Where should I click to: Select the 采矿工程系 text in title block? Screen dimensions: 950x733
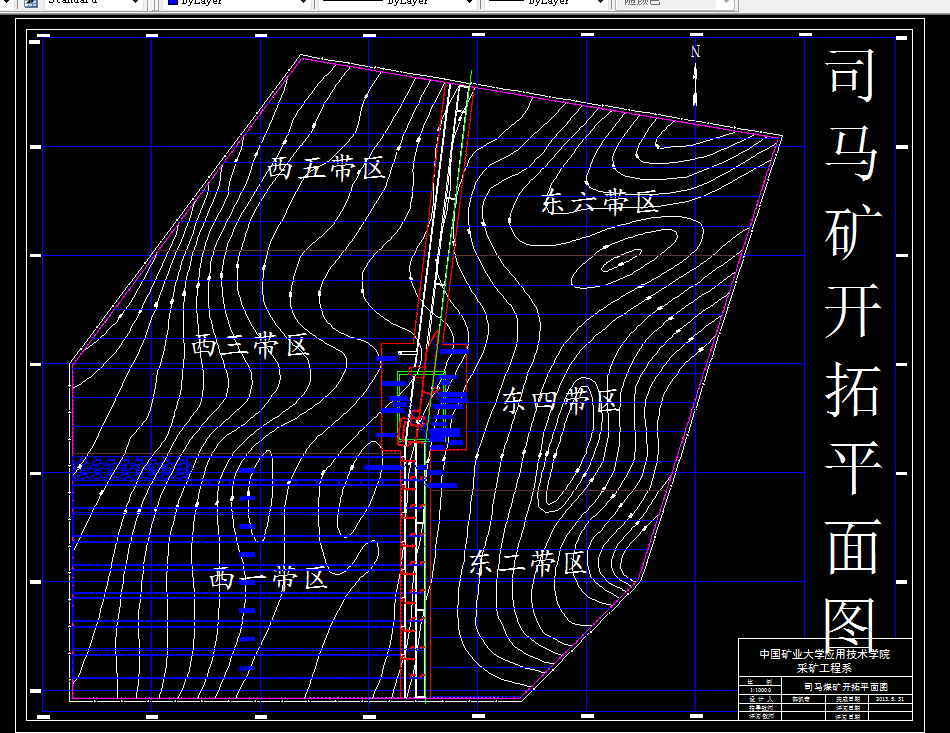(x=824, y=668)
